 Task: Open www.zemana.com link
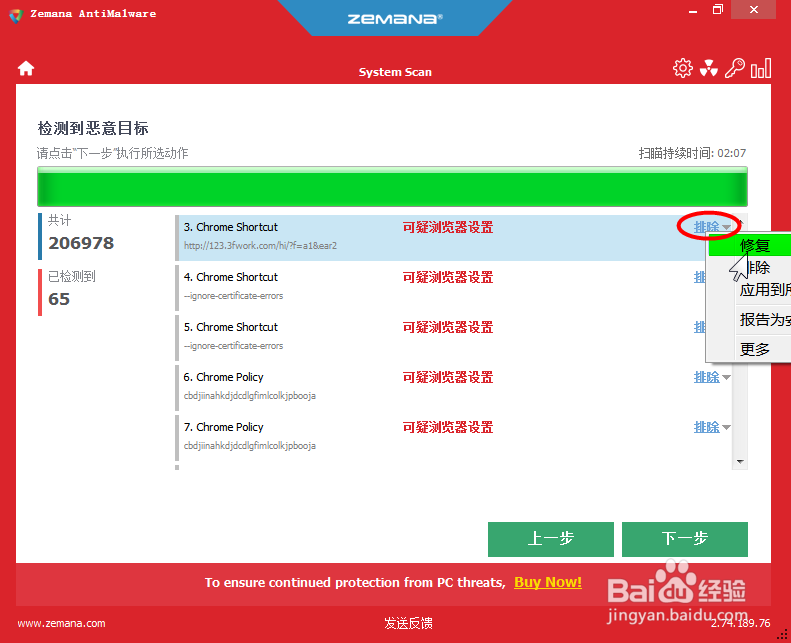[62, 623]
